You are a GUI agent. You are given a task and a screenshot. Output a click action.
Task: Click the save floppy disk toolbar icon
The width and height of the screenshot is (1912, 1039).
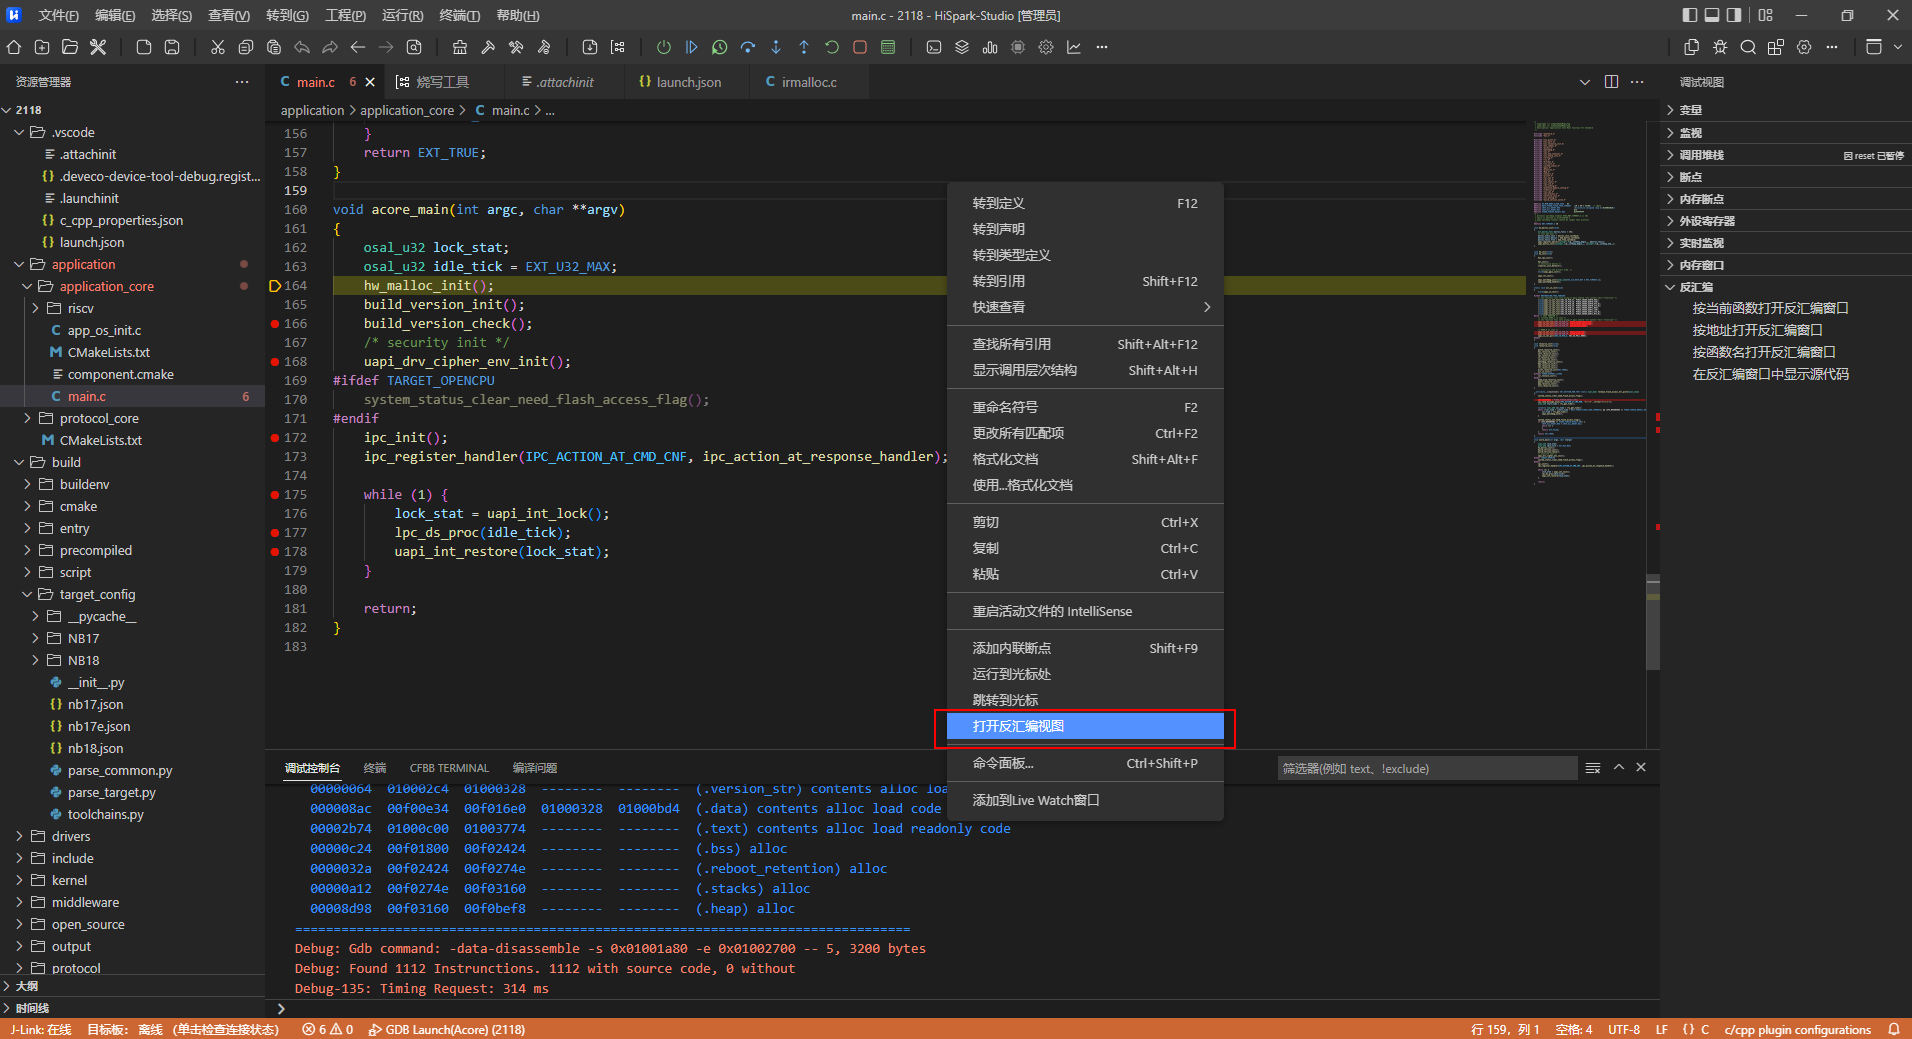pyautogui.click(x=172, y=47)
